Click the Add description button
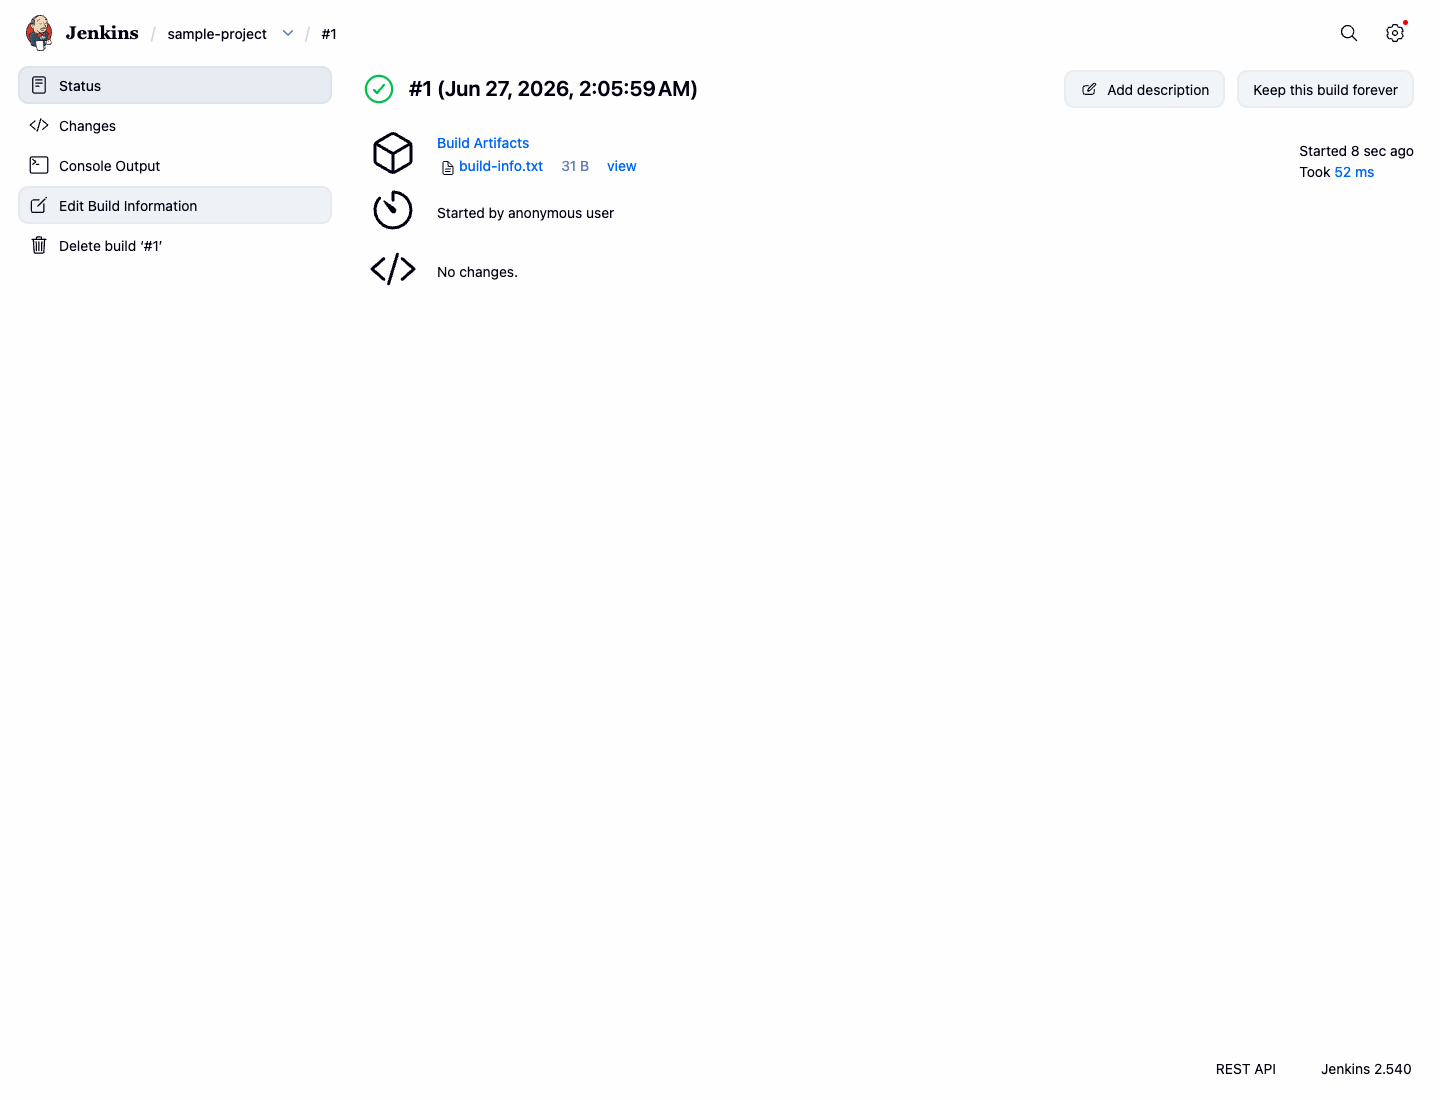Viewport: 1440px width, 1100px height. point(1144,89)
